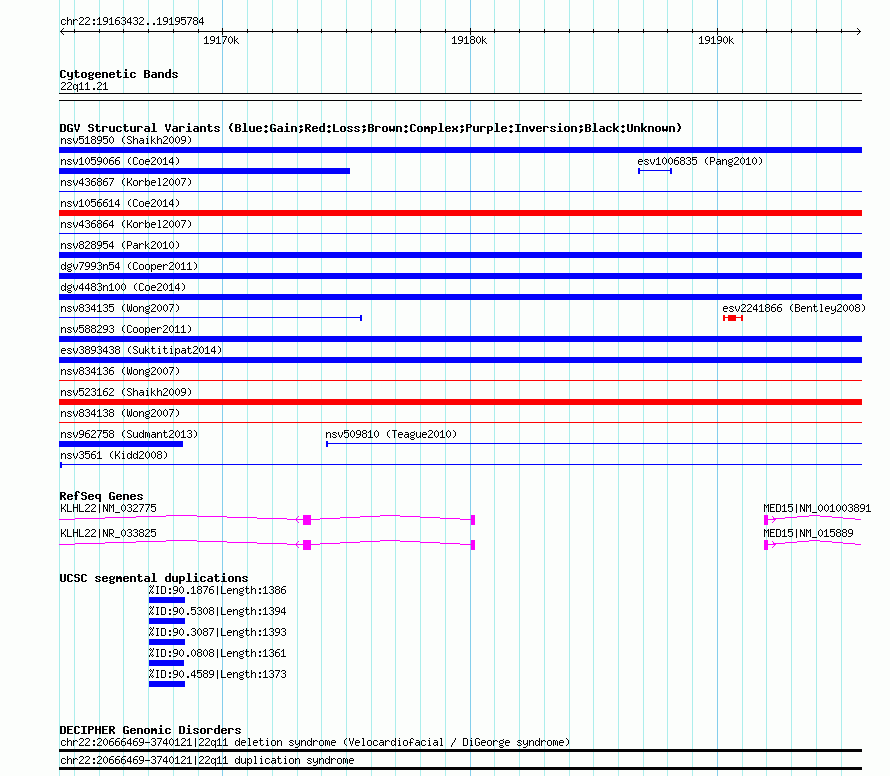Click KLHL22|NM_032775 gene label
Image resolution: width=890 pixels, height=776 pixels.
(x=108, y=509)
